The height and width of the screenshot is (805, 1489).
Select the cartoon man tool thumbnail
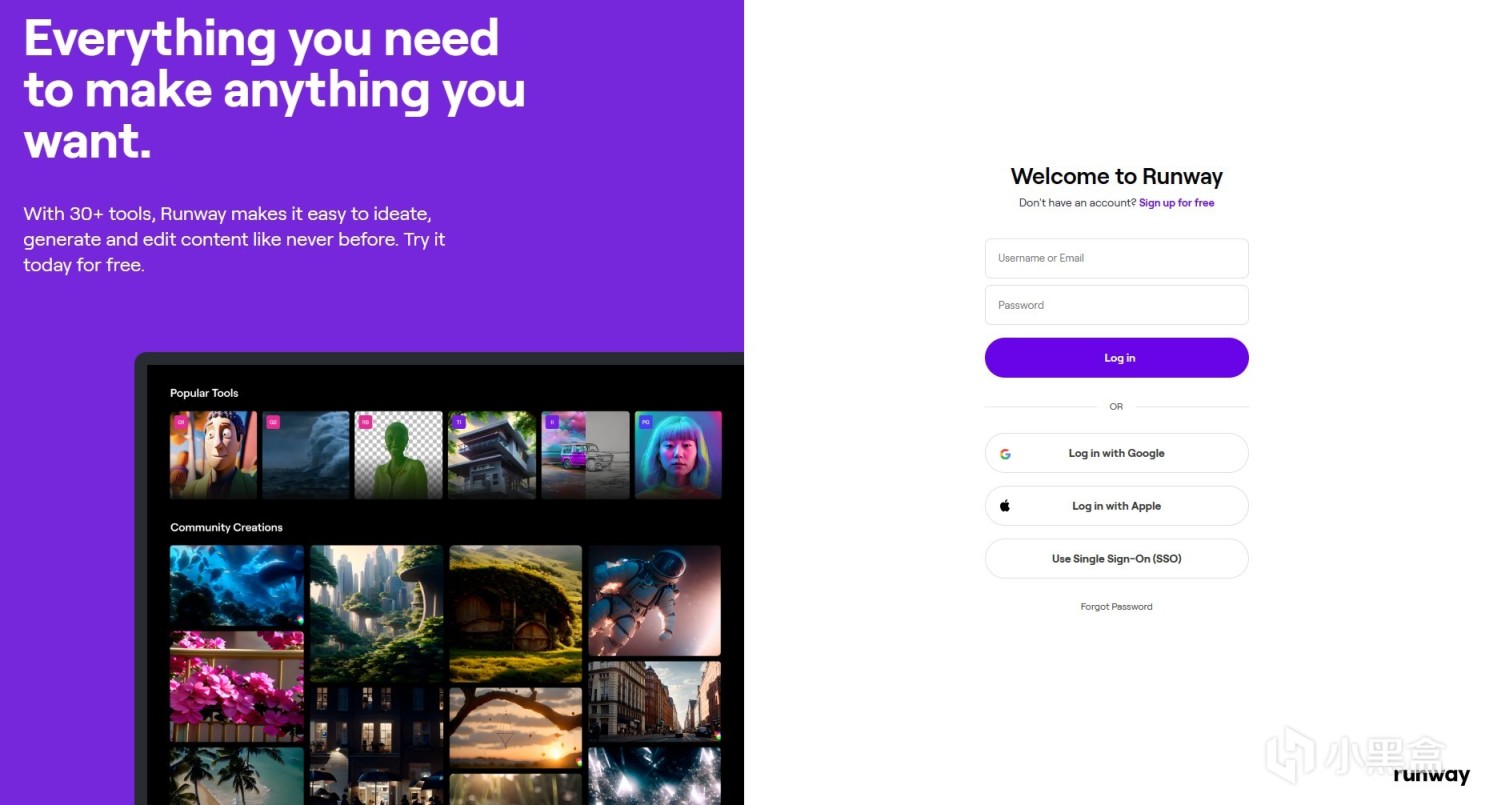click(213, 455)
